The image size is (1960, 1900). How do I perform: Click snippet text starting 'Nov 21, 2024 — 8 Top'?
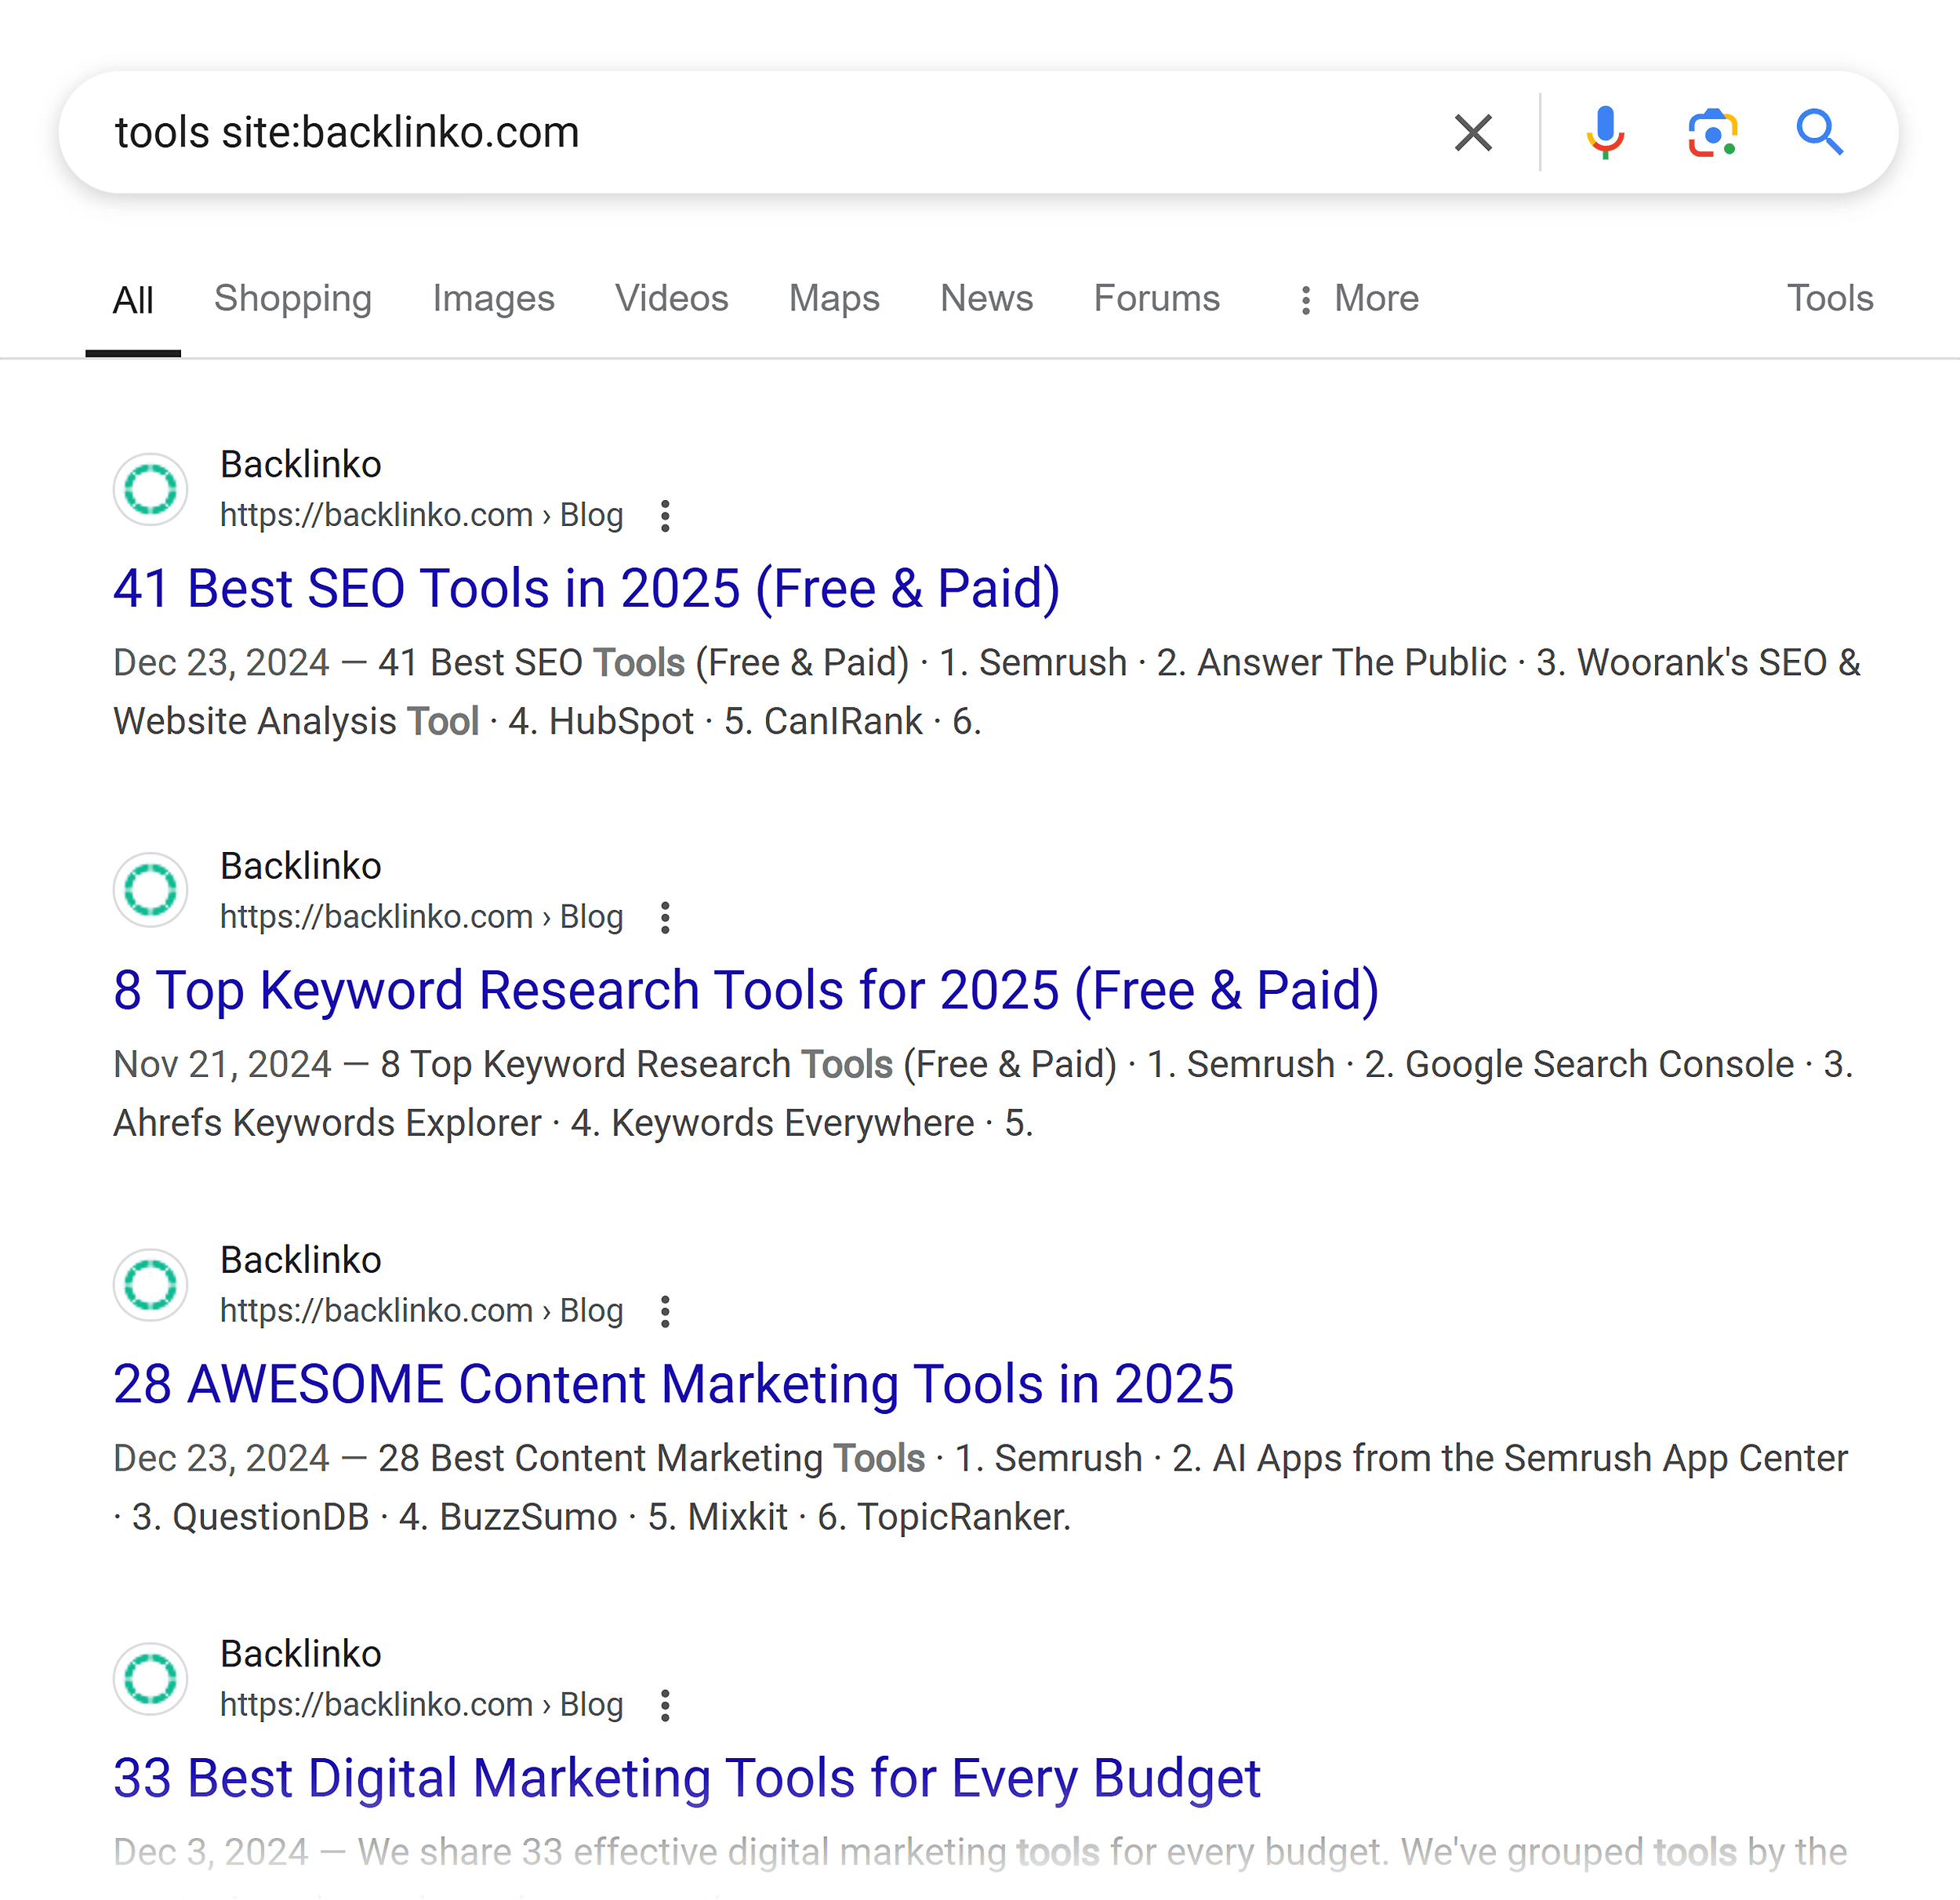pos(983,1094)
